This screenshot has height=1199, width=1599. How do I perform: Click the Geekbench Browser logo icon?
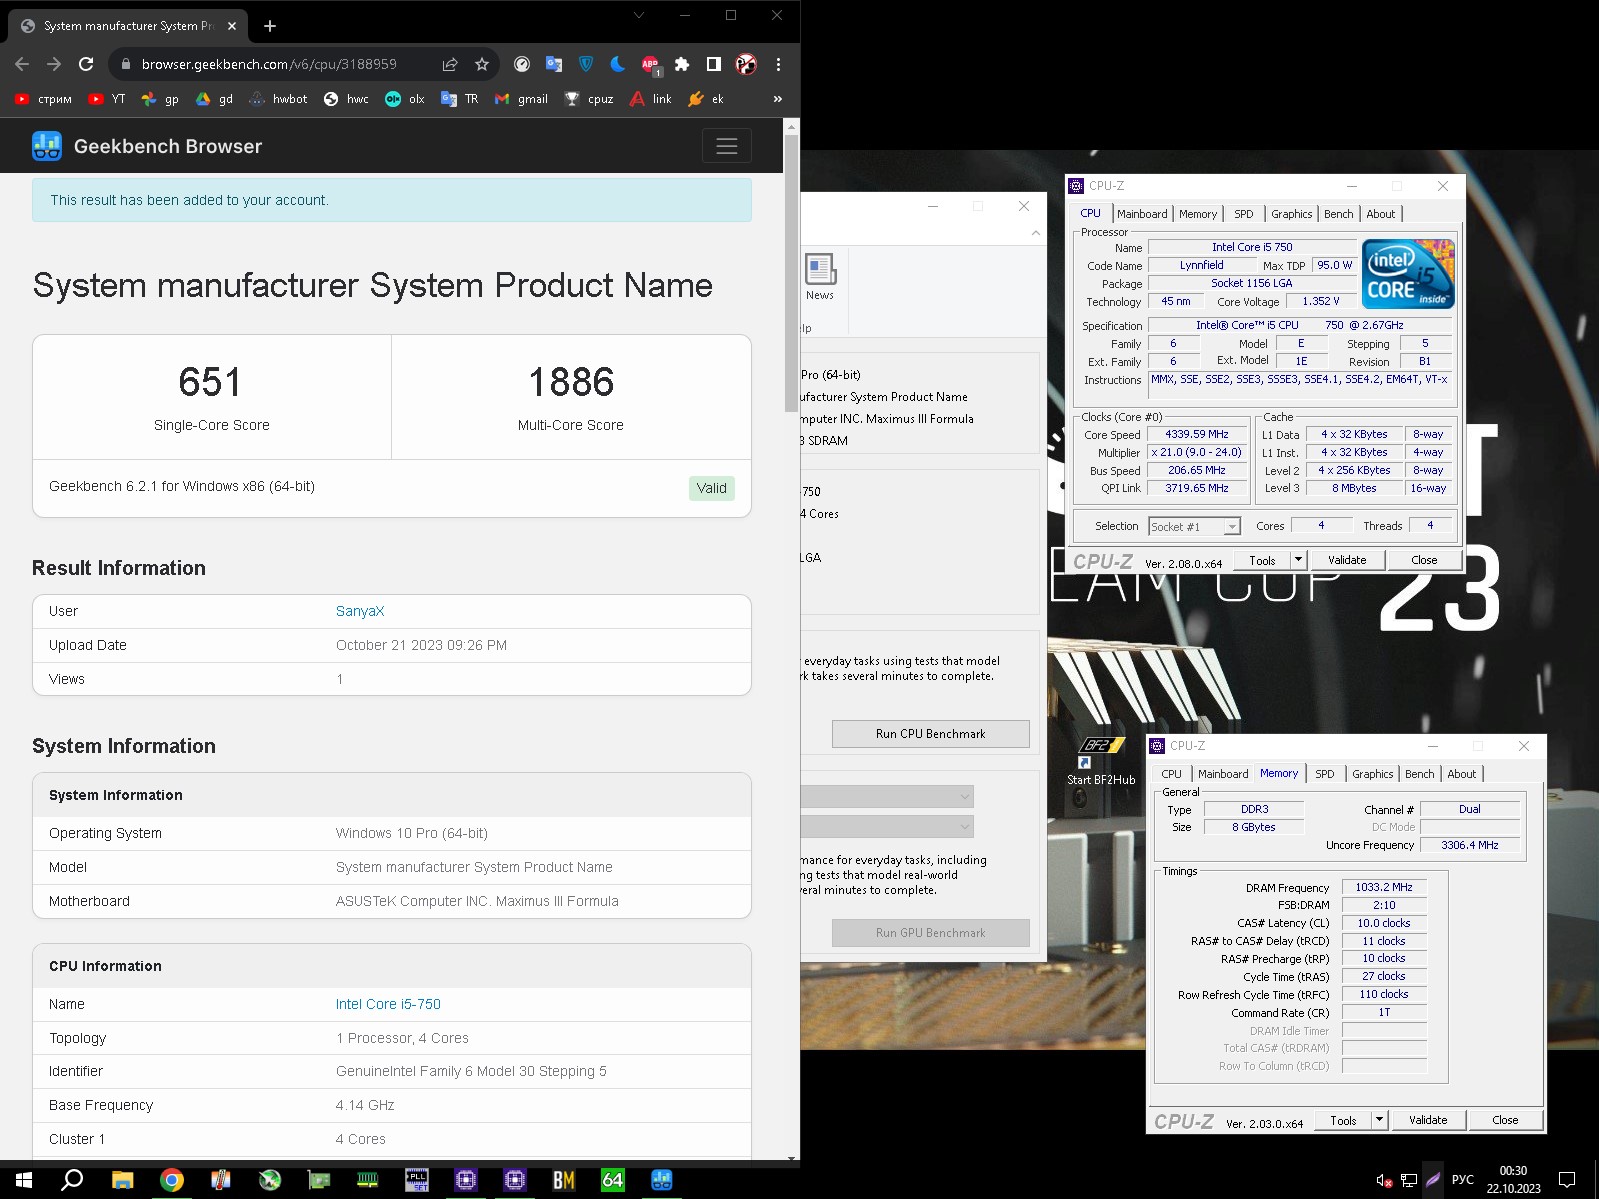pos(46,146)
